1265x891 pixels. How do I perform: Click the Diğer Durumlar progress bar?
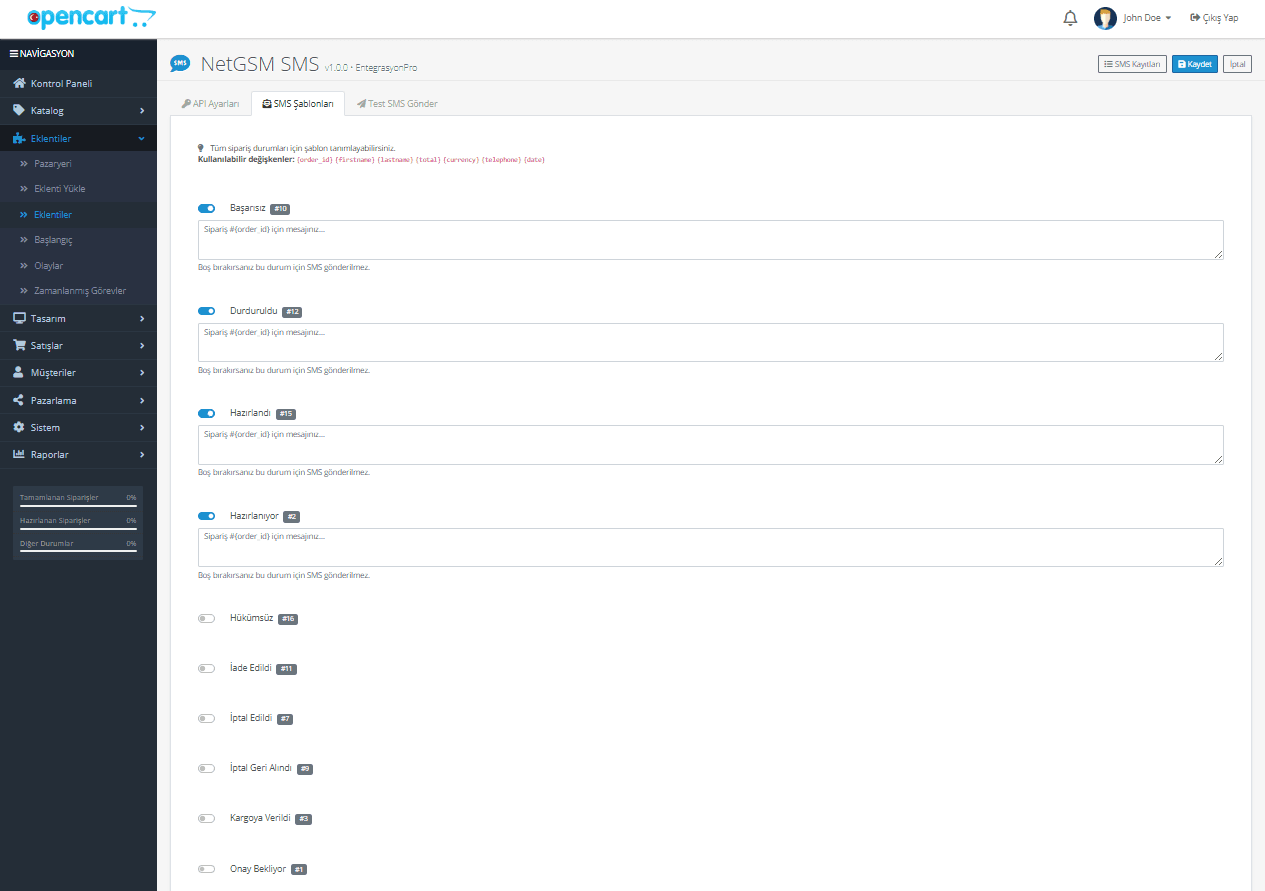point(78,551)
